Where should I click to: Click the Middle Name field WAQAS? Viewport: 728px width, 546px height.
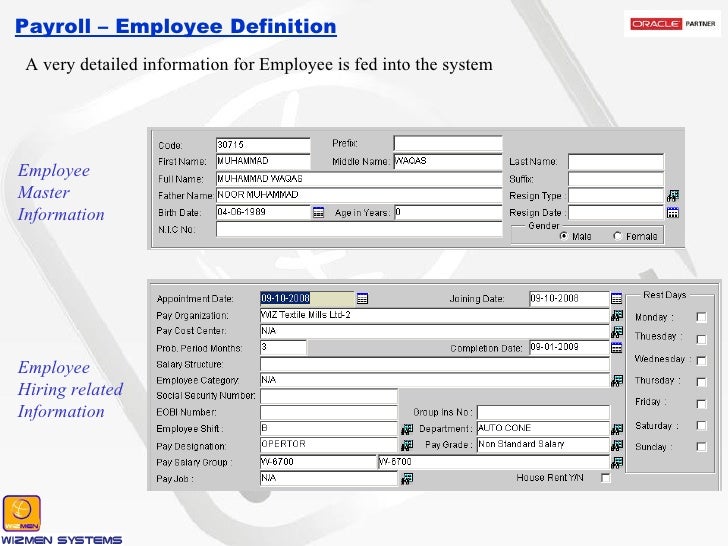pyautogui.click(x=448, y=161)
